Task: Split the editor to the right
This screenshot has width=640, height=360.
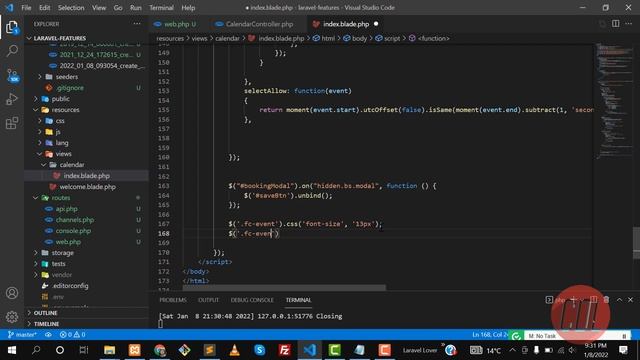Action: (616, 24)
